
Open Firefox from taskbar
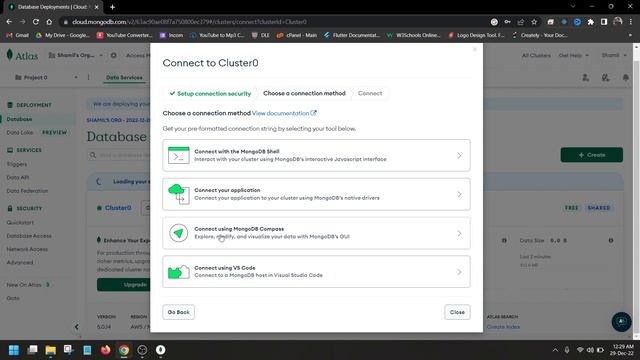[x=105, y=350]
